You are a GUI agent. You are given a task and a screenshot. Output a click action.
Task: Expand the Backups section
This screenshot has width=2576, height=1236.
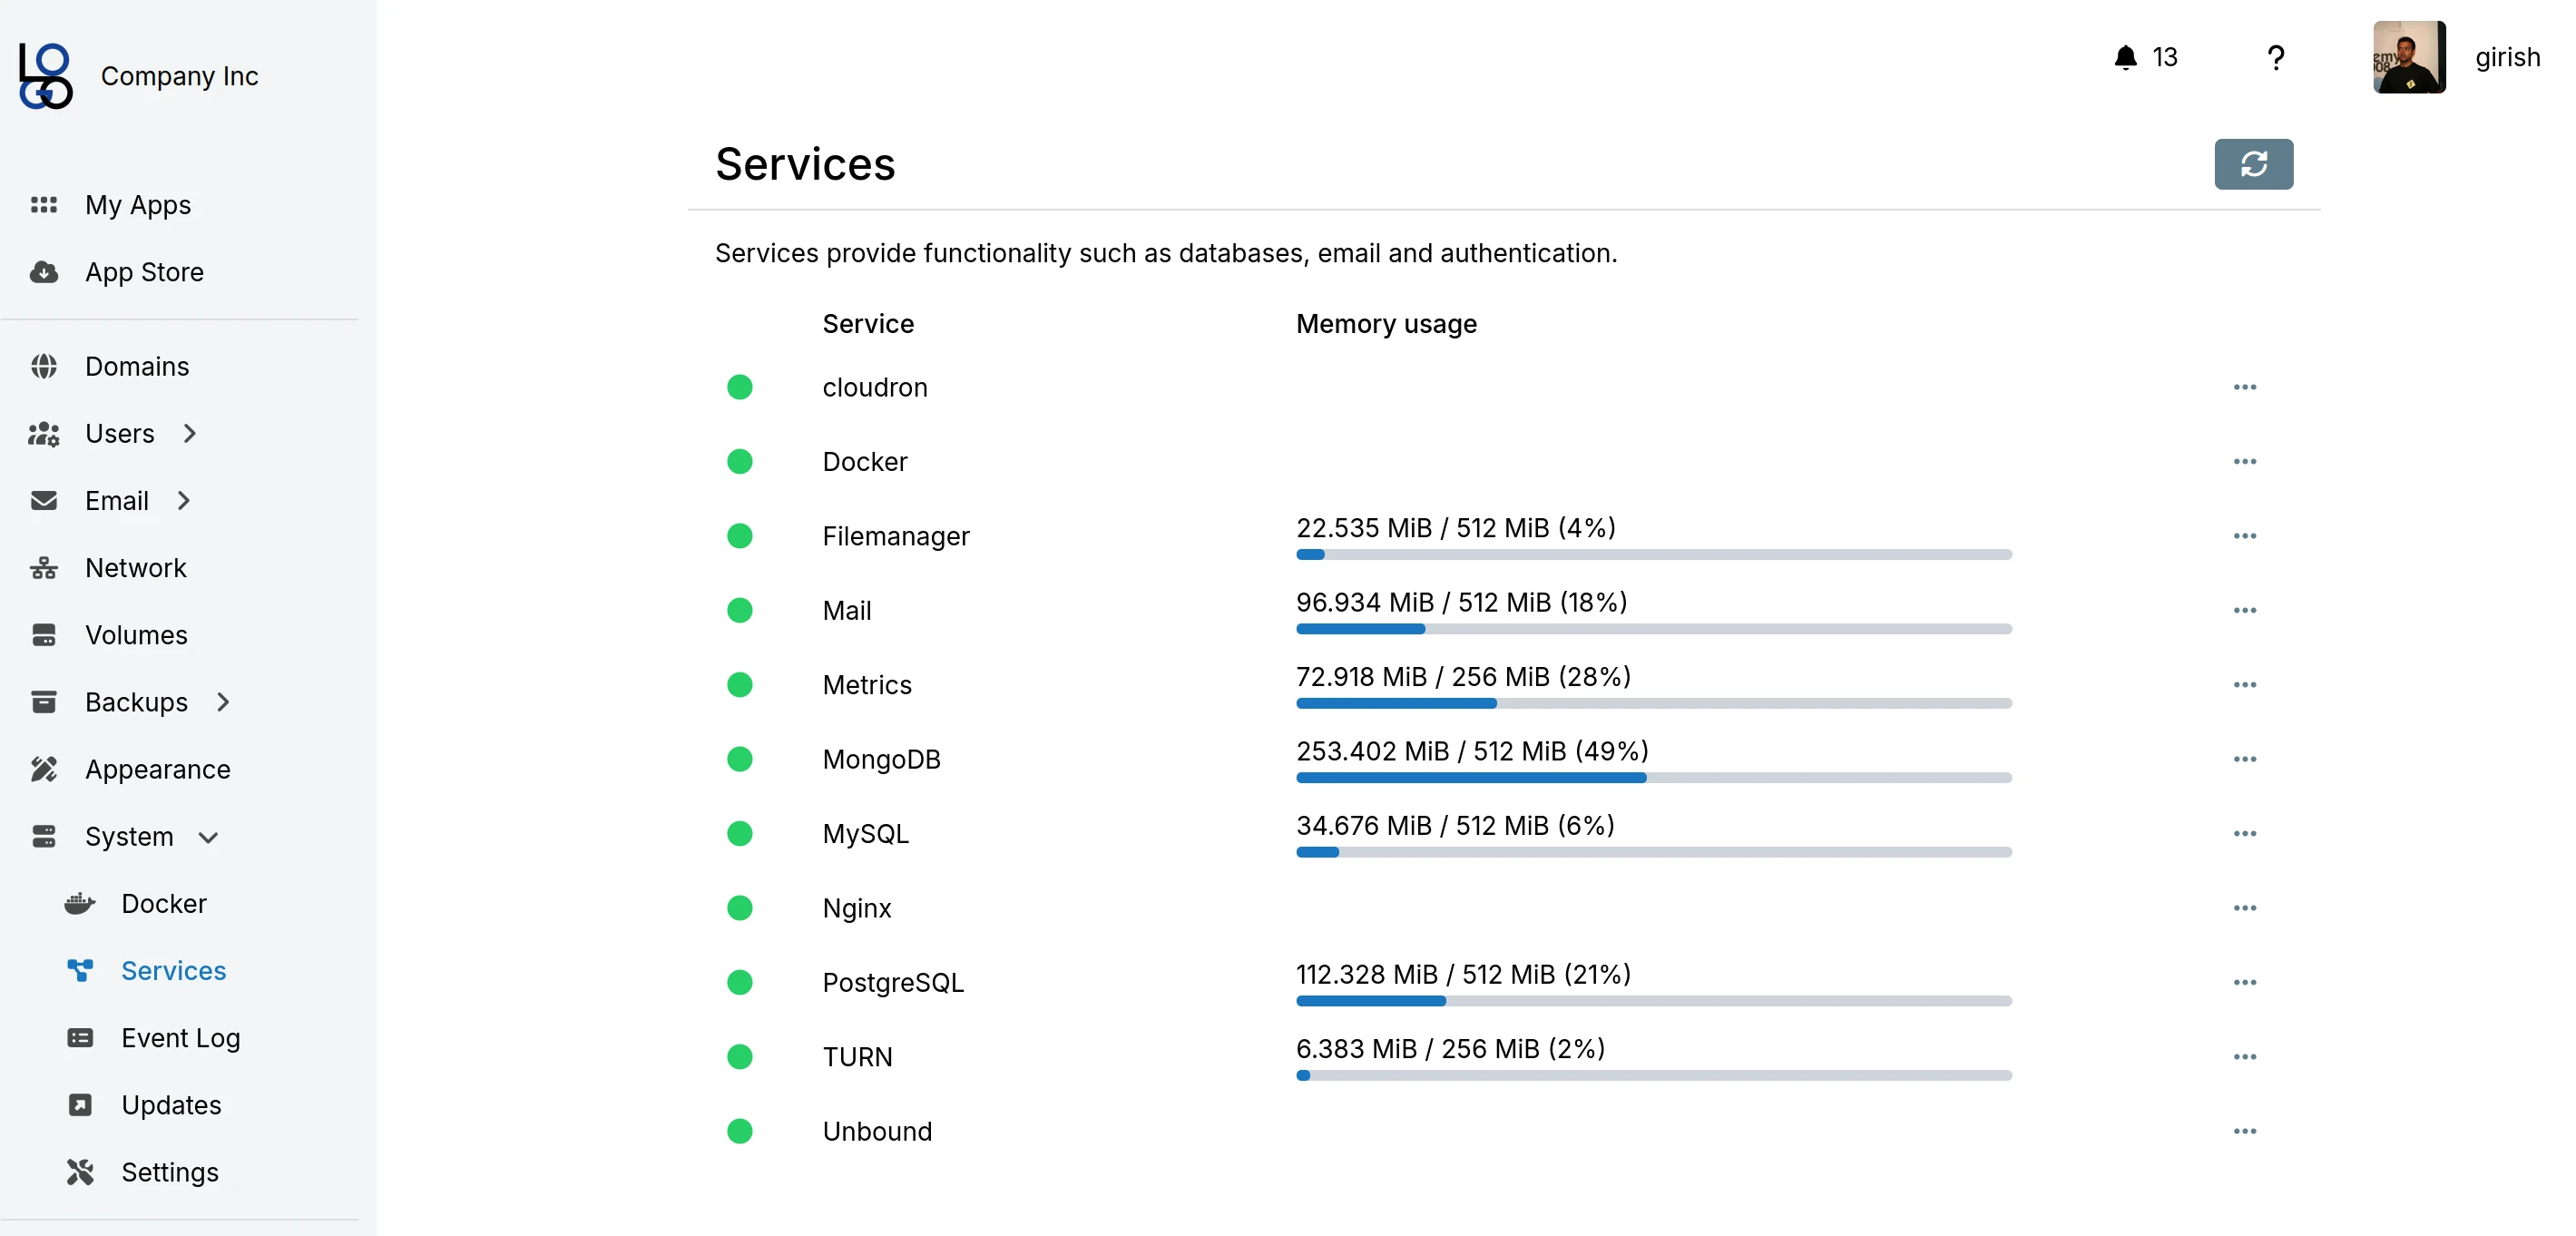click(222, 702)
